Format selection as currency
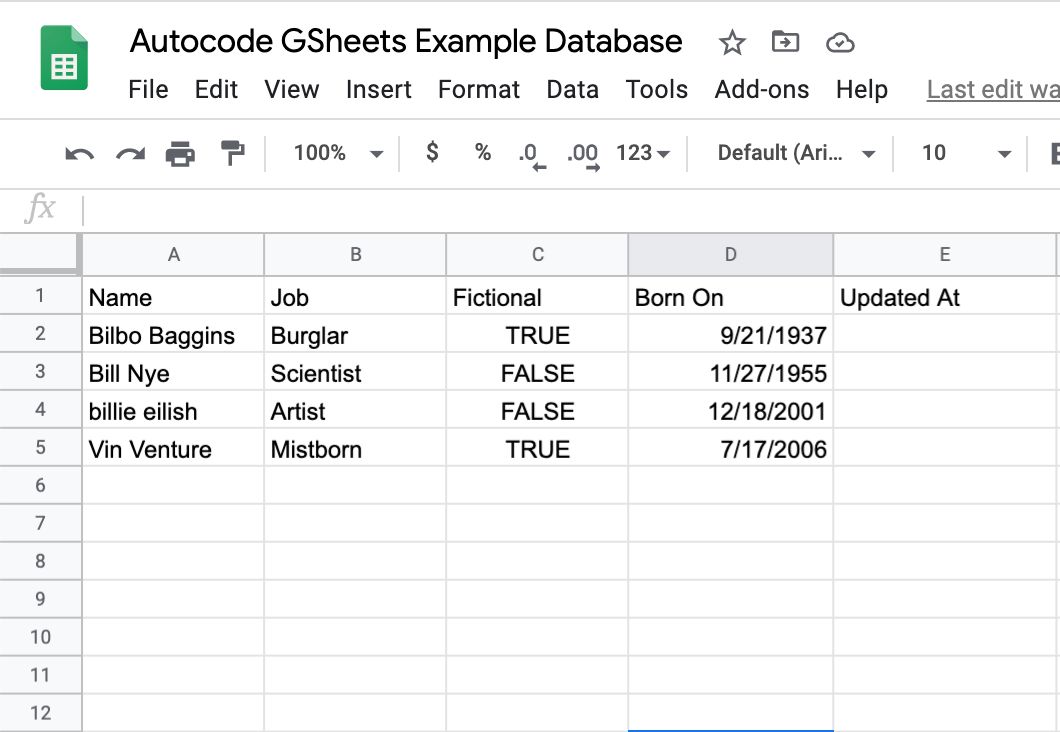The height and width of the screenshot is (732, 1060). [x=431, y=153]
